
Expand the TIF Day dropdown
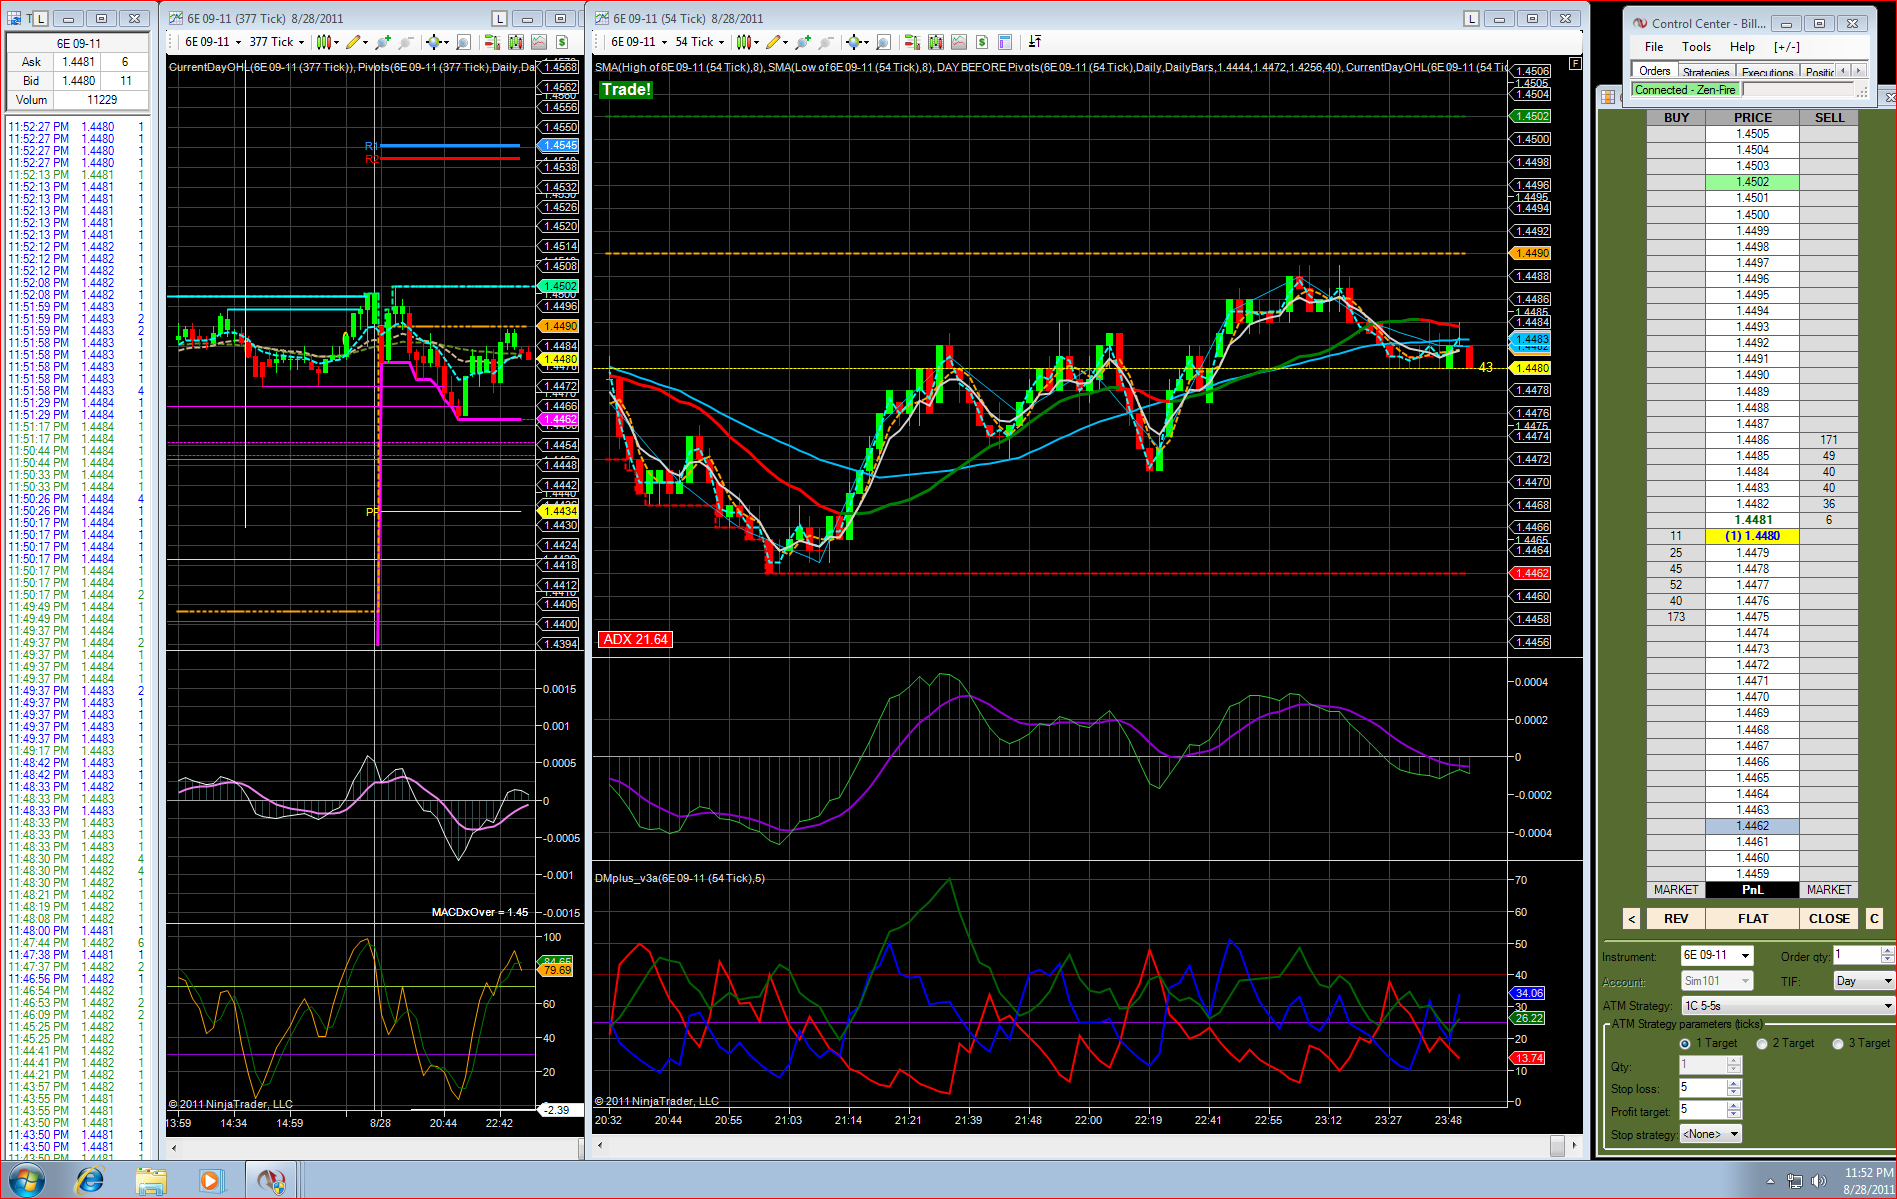pos(1887,981)
